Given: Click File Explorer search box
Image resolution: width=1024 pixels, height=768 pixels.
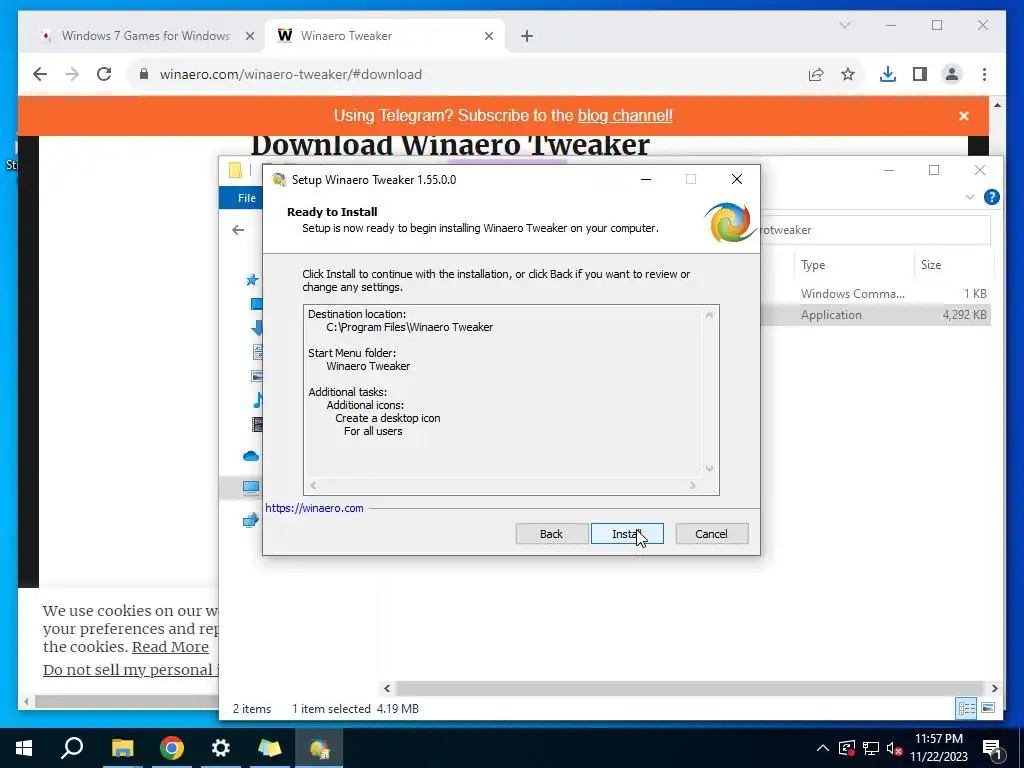Looking at the screenshot, I should click(x=874, y=230).
